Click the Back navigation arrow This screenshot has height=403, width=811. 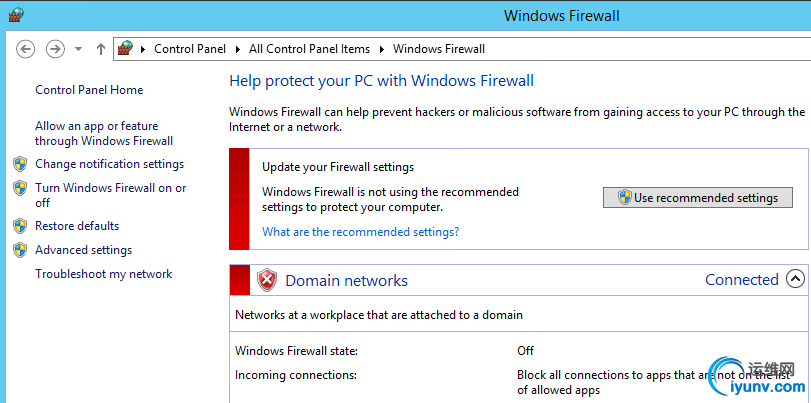pyautogui.click(x=26, y=48)
